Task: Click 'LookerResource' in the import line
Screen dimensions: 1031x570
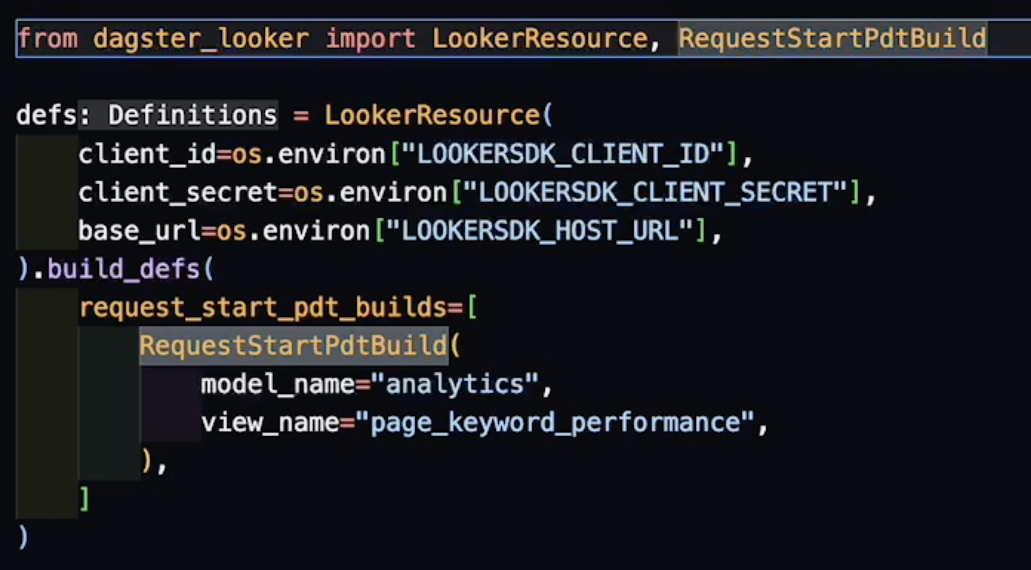Action: point(540,39)
